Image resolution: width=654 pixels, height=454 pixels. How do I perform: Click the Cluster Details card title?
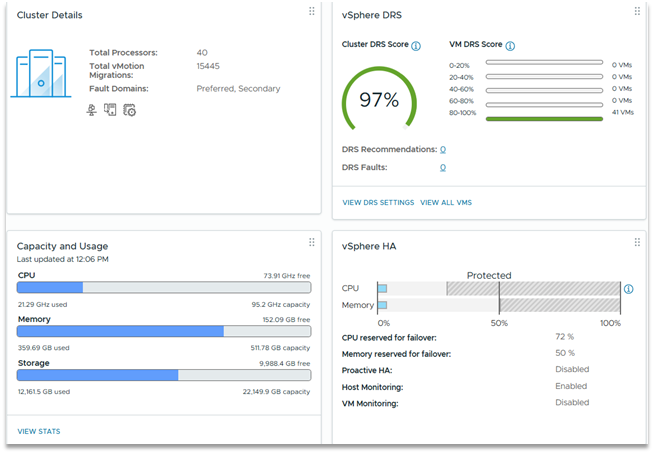coord(49,15)
